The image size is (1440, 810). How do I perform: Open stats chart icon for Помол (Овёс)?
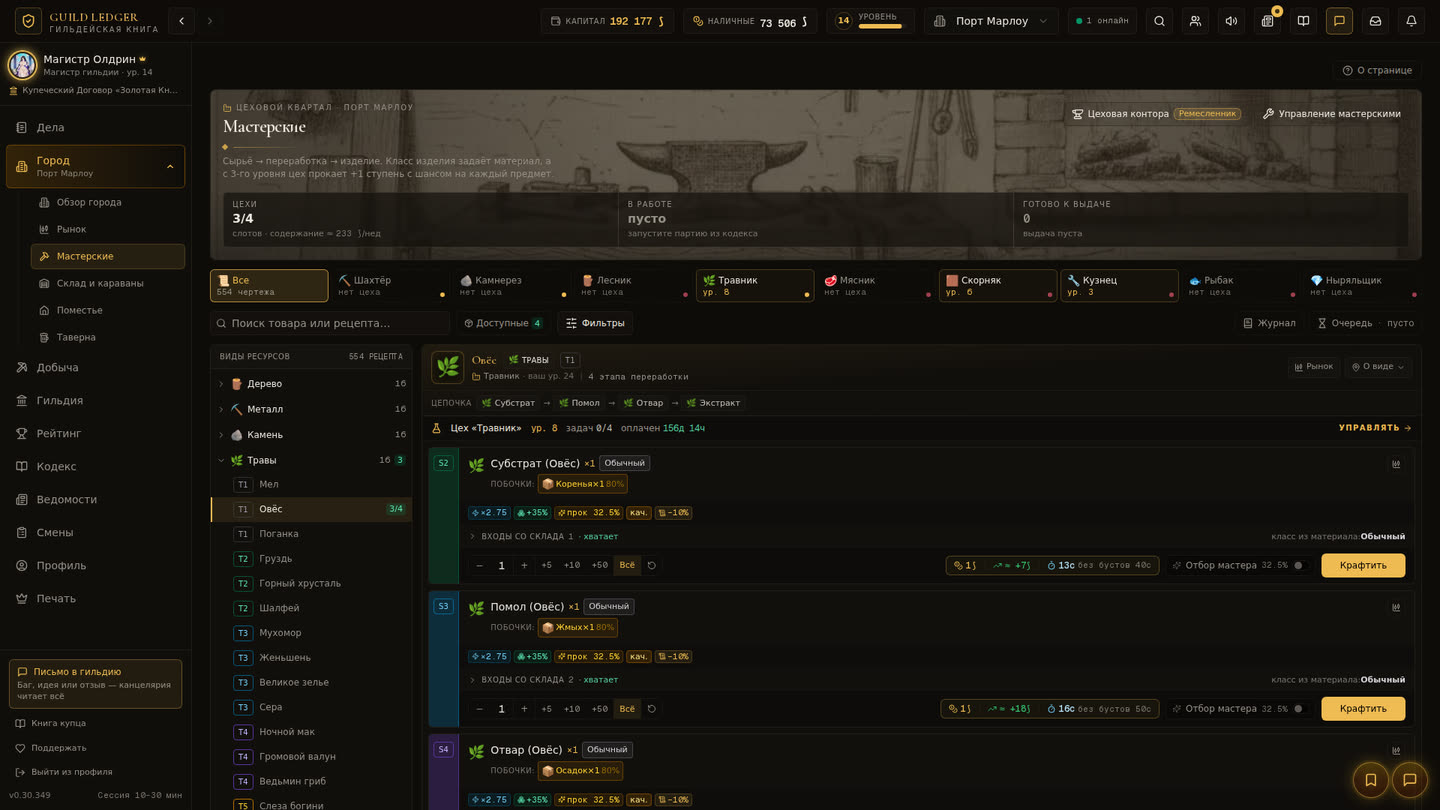pyautogui.click(x=1396, y=607)
